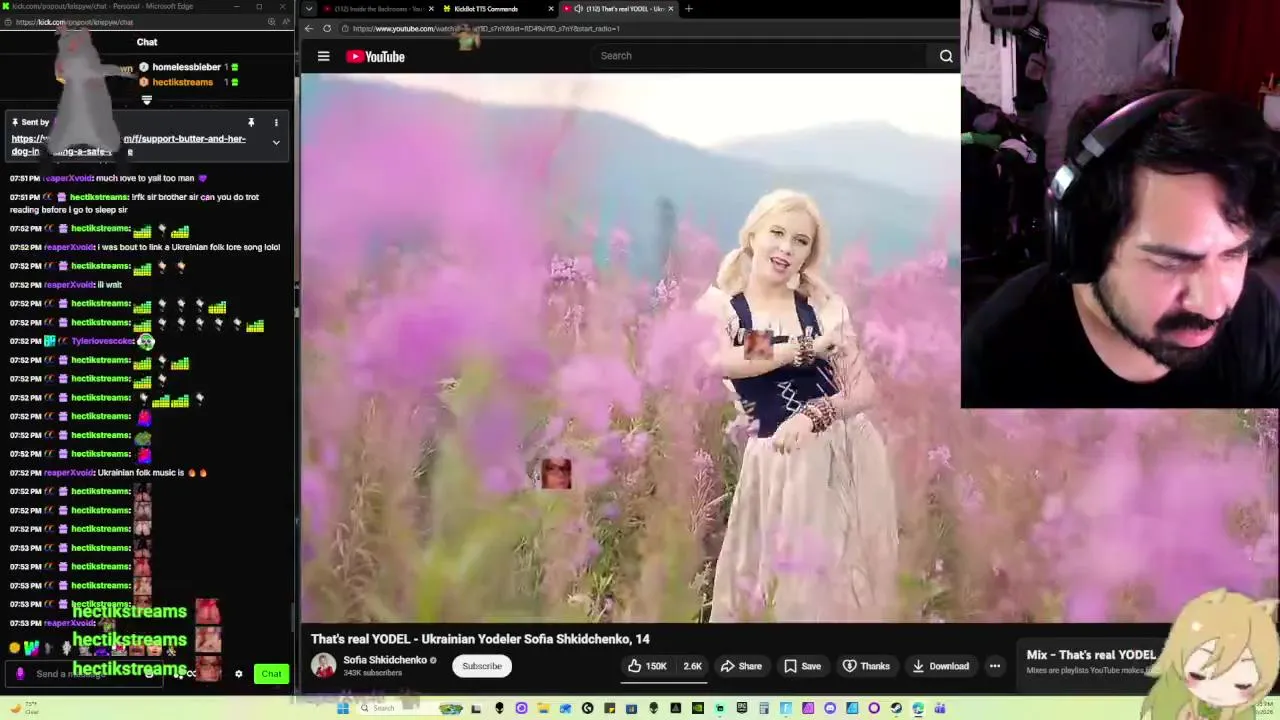Click the YouTube address bar URL
1280x720 pixels.
pyautogui.click(x=486, y=28)
